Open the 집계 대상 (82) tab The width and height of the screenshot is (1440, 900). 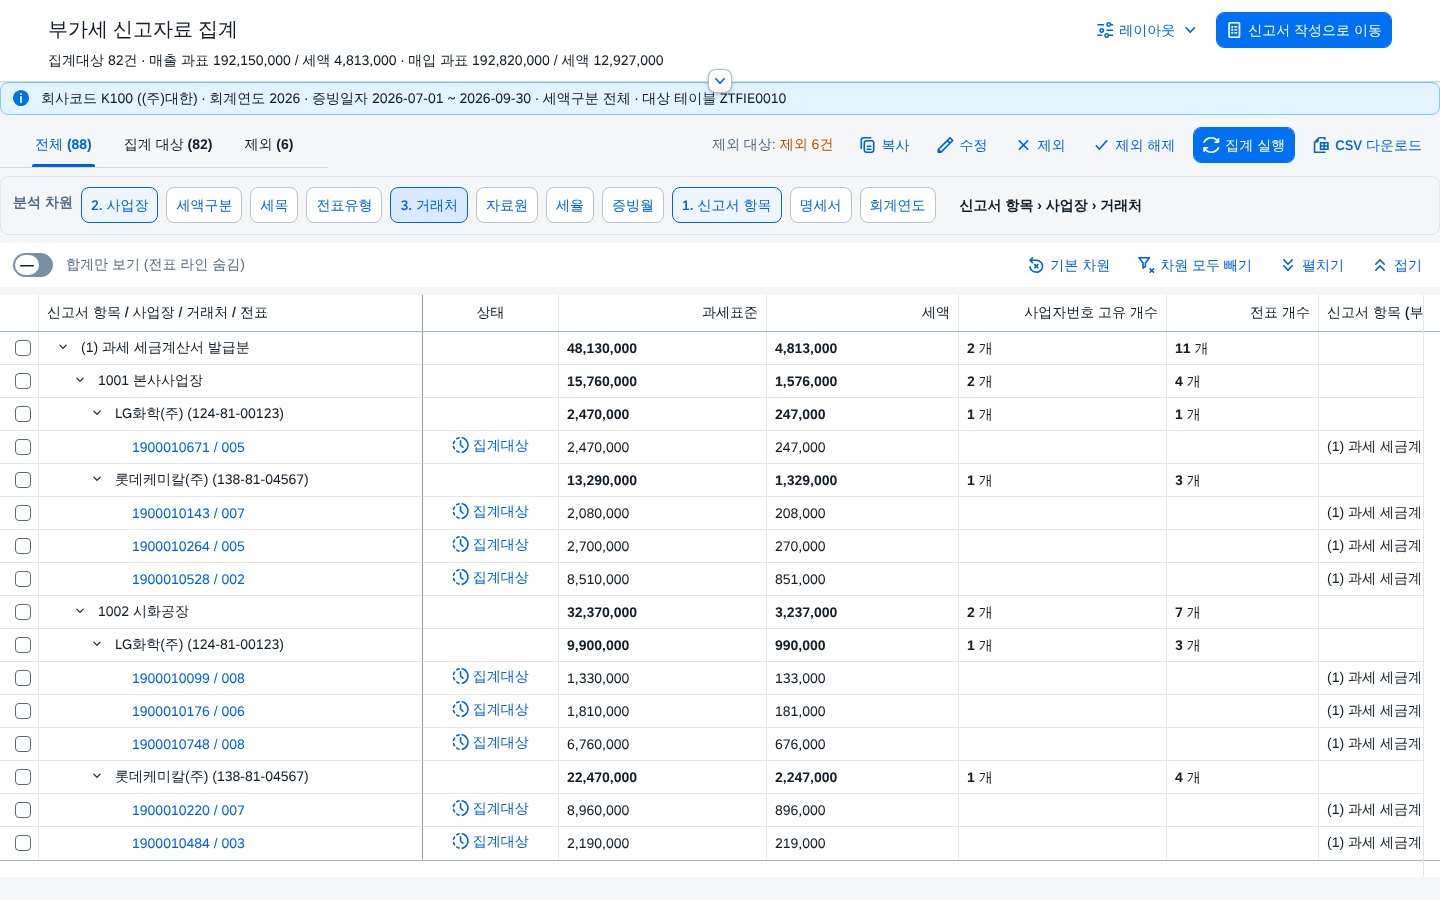tap(168, 145)
